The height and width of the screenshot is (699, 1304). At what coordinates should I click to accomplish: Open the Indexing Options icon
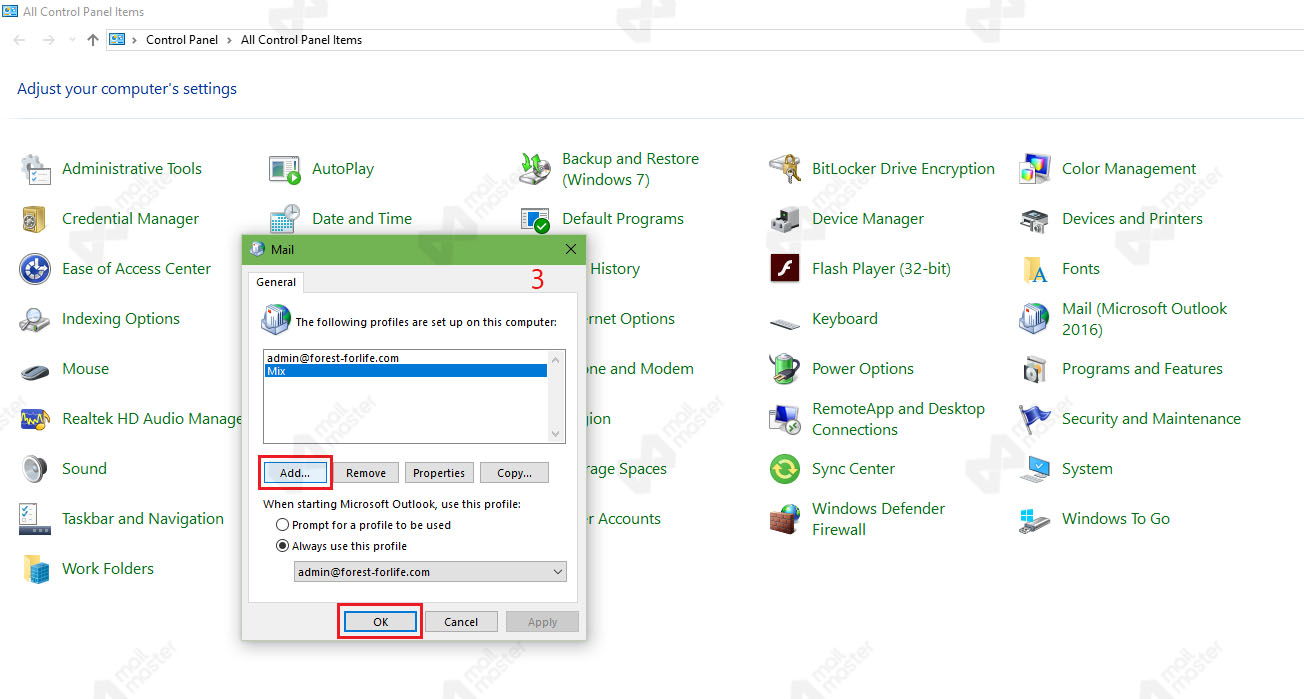pyautogui.click(x=36, y=319)
